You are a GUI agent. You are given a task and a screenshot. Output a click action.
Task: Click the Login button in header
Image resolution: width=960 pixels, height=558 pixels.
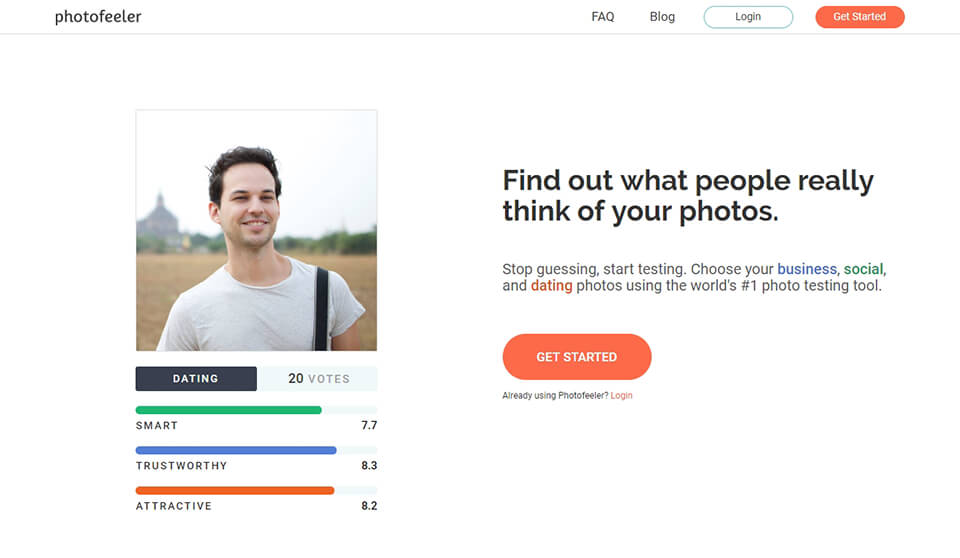click(x=748, y=17)
